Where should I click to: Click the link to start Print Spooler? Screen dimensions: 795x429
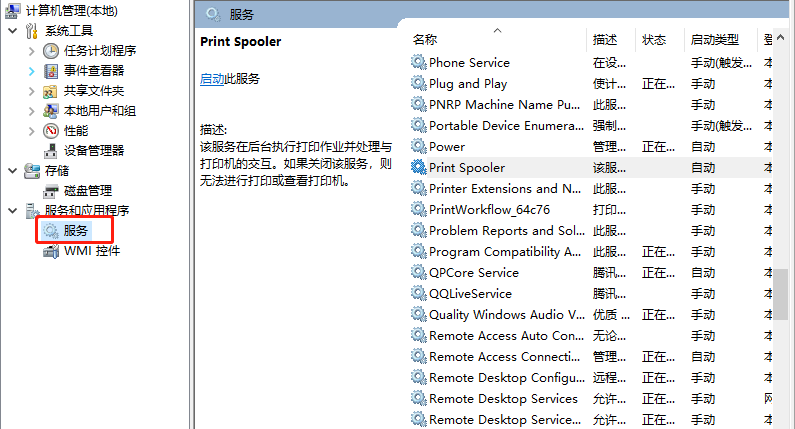pyautogui.click(x=212, y=79)
